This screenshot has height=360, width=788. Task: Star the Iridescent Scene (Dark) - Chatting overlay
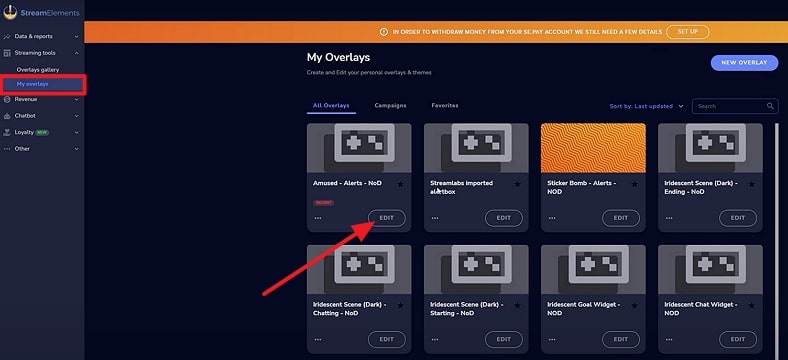tap(400, 305)
